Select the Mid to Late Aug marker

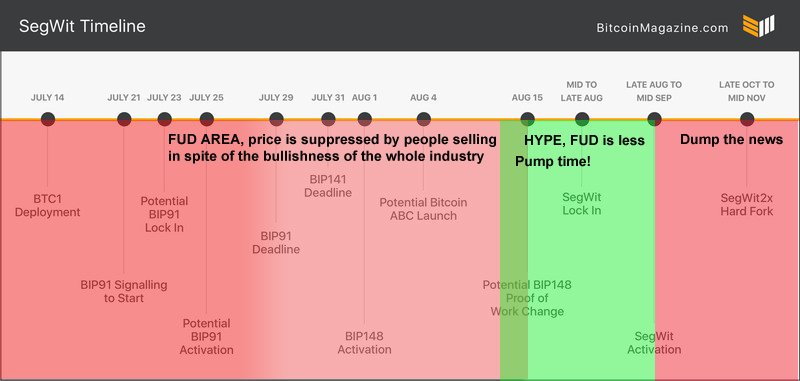[x=582, y=119]
